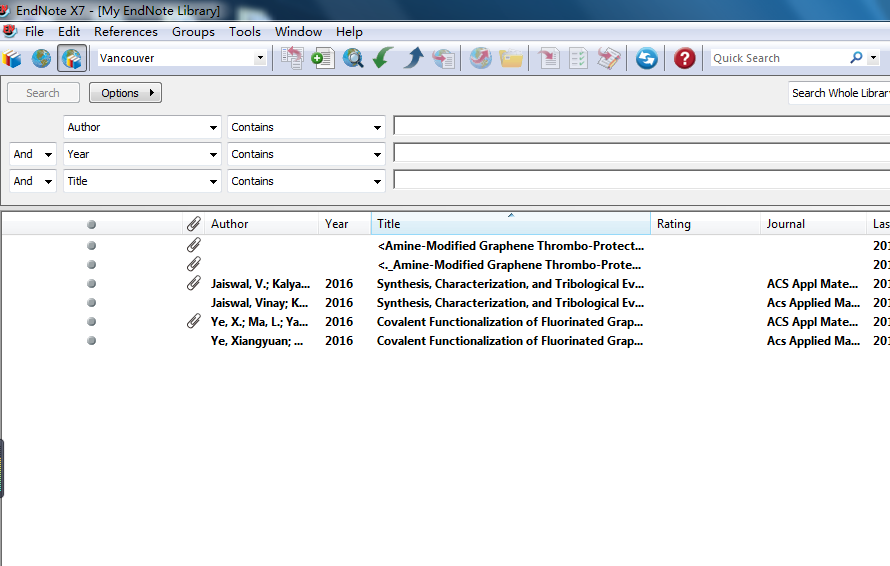Sort by Rating column header

click(x=706, y=224)
